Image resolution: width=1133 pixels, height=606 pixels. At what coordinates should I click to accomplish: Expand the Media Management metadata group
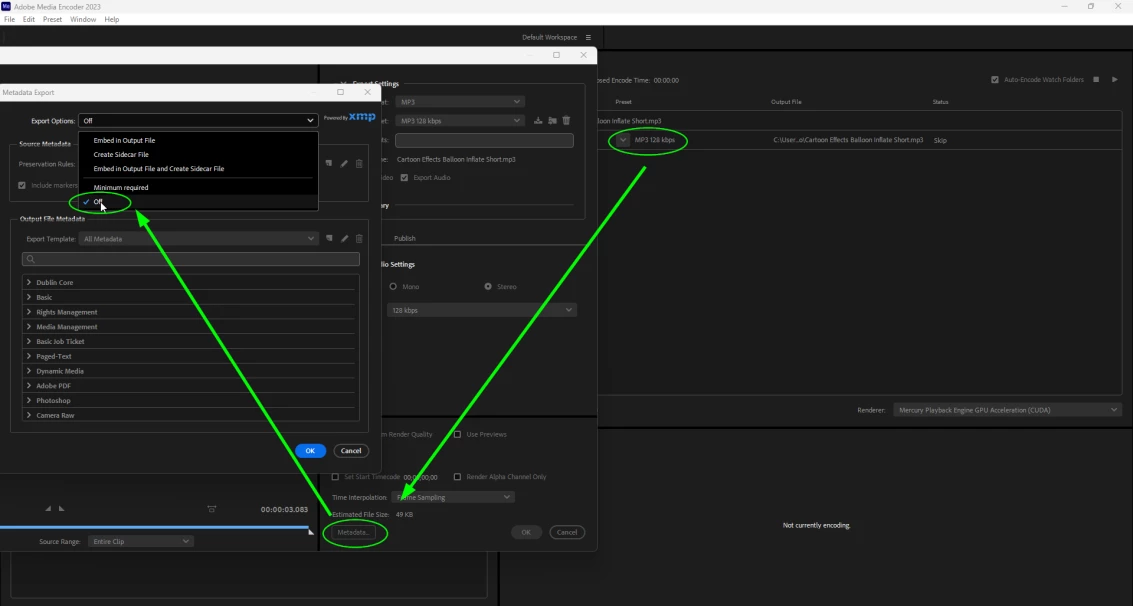[29, 326]
